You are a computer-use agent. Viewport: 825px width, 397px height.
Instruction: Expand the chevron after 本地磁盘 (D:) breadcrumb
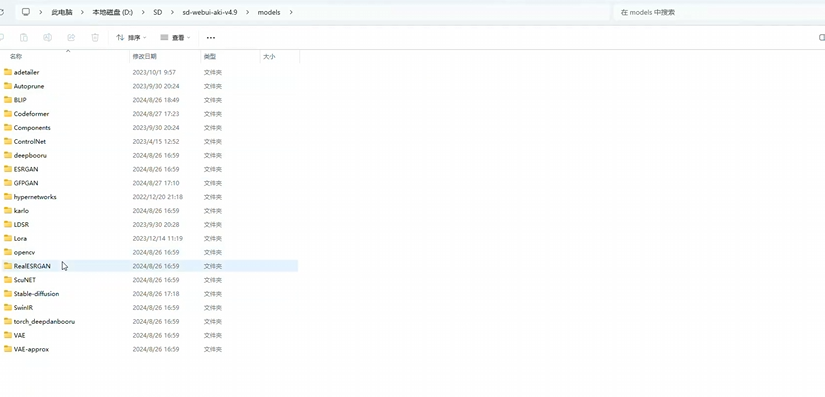tap(143, 12)
